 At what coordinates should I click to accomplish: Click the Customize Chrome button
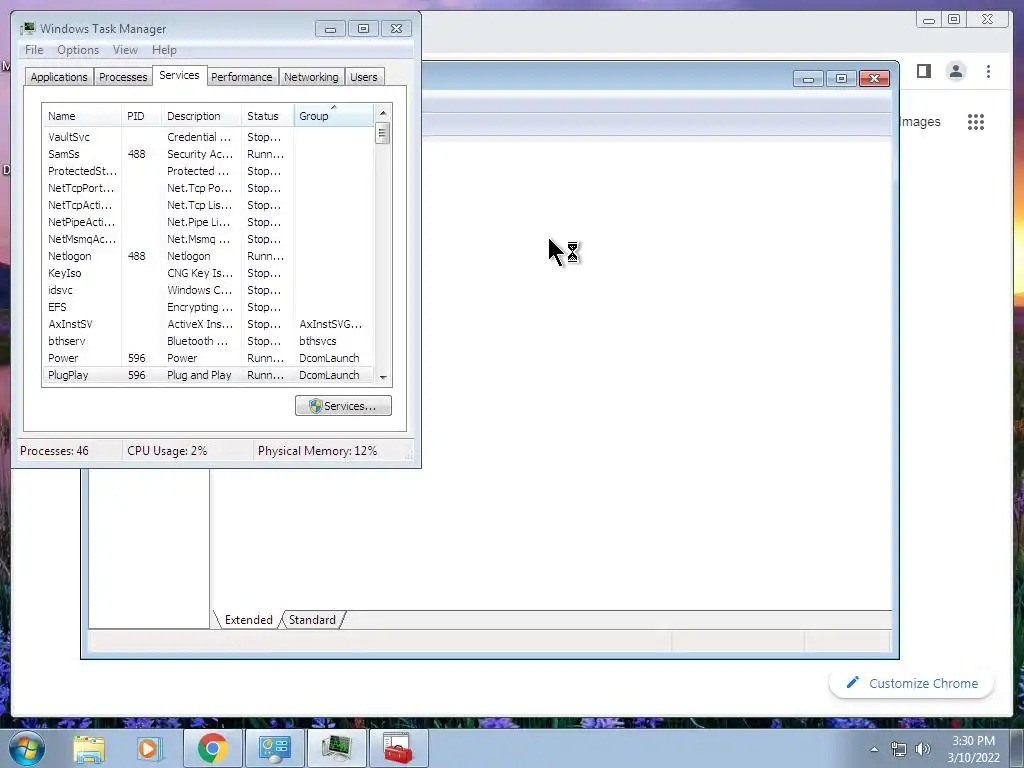coord(912,684)
